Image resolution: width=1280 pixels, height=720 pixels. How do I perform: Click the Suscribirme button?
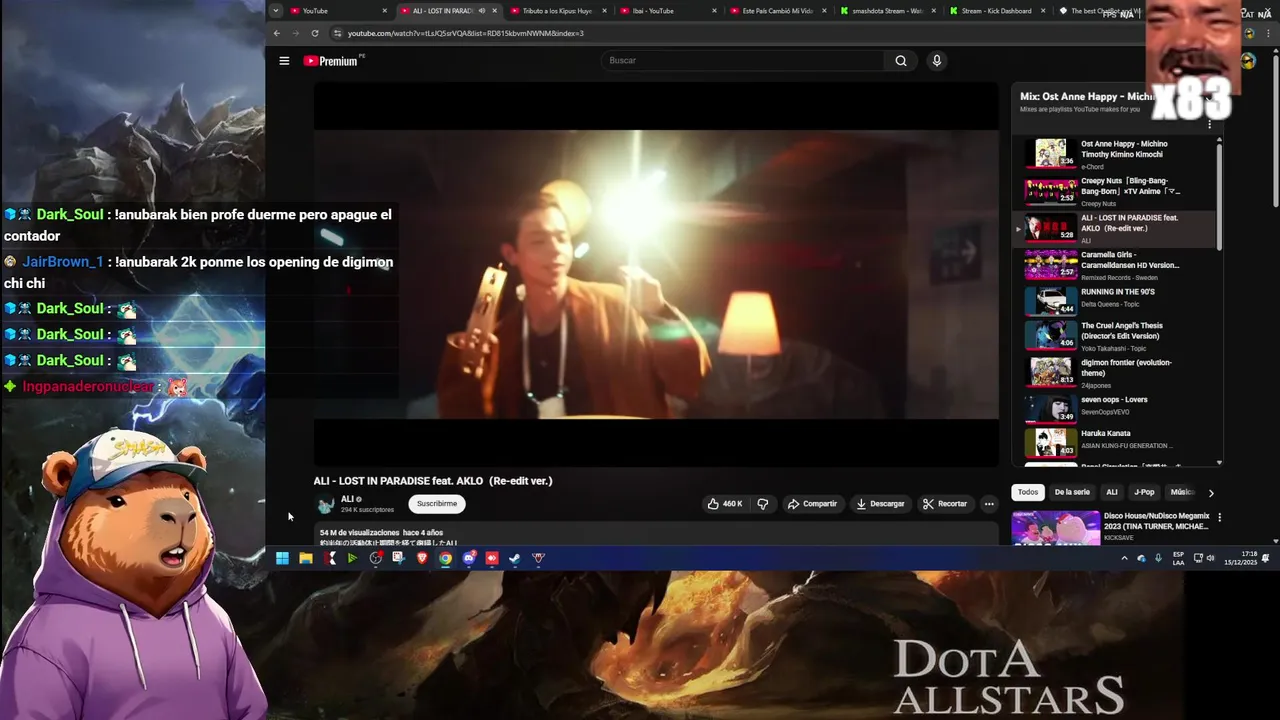437,504
